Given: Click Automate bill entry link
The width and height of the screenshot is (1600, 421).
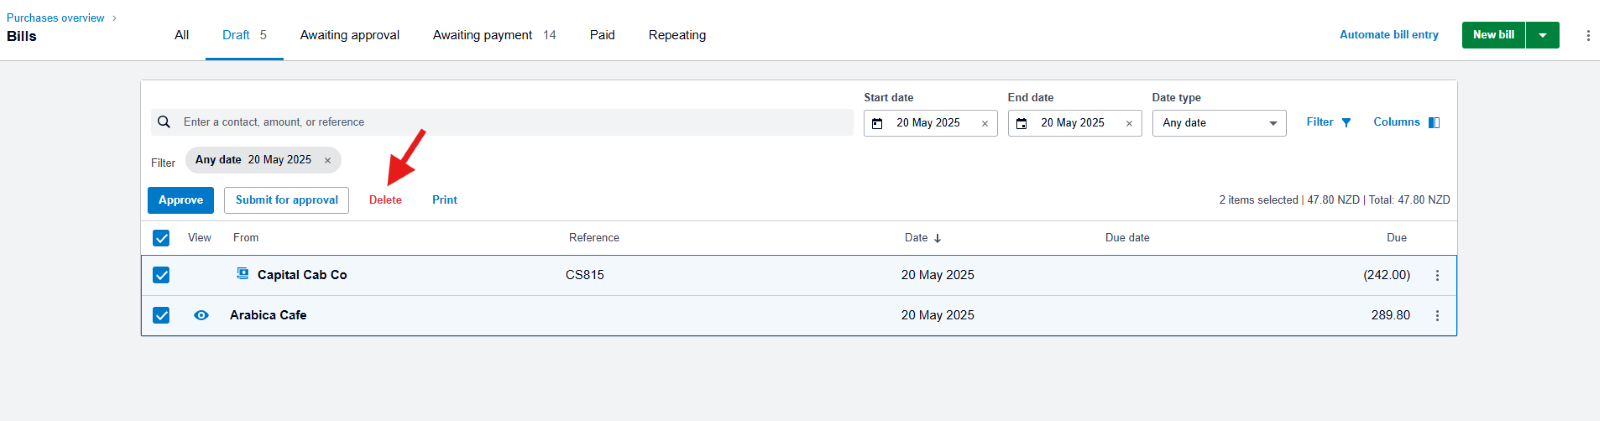Looking at the screenshot, I should [1389, 35].
